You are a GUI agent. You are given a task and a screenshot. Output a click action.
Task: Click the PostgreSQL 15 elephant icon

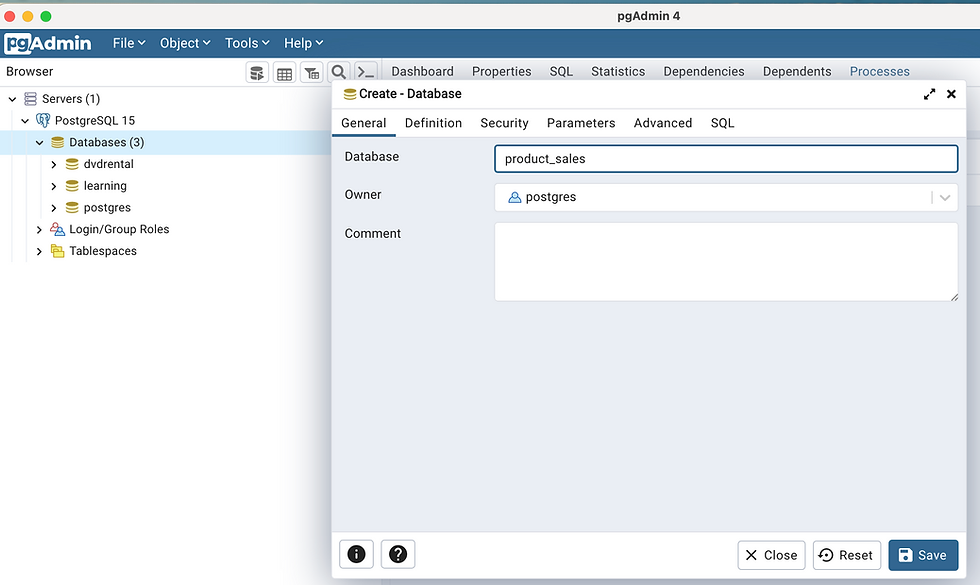[x=43, y=120]
